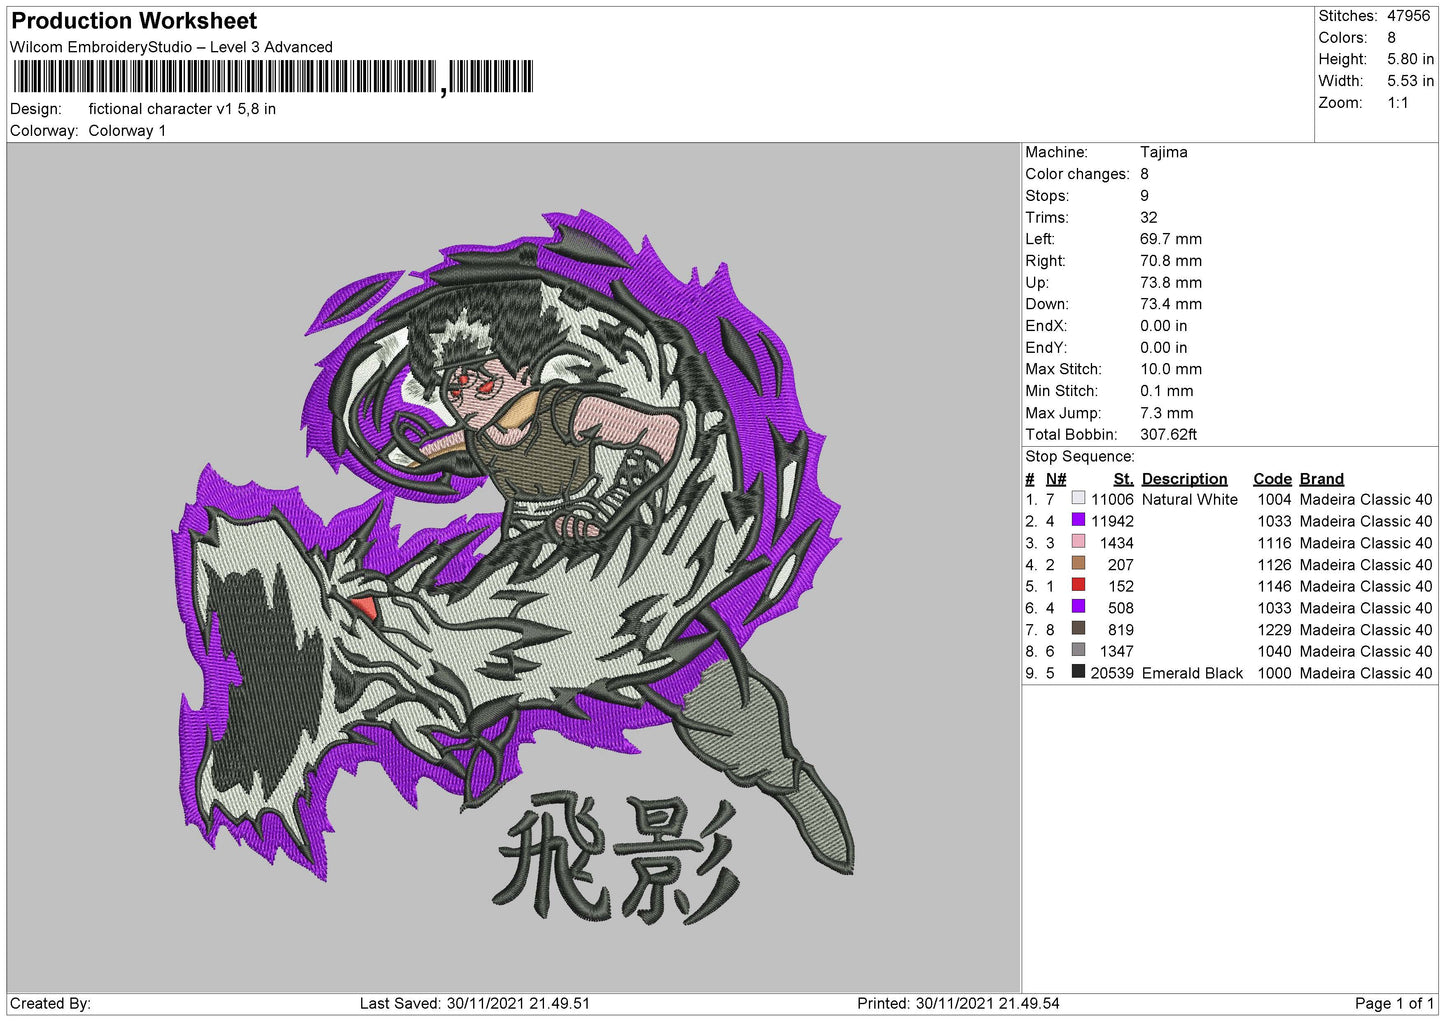Click the purple swatch in stop row 2

1078,520
